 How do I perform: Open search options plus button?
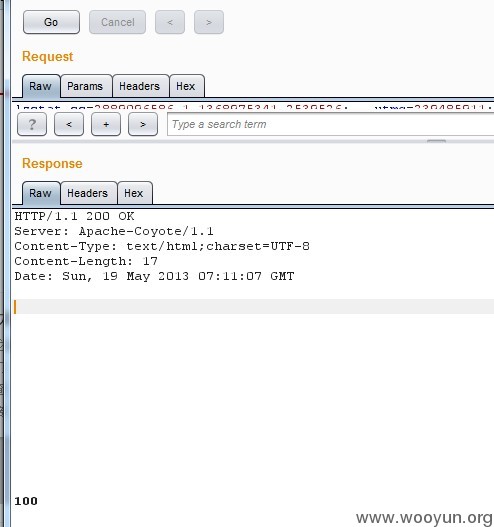click(106, 124)
